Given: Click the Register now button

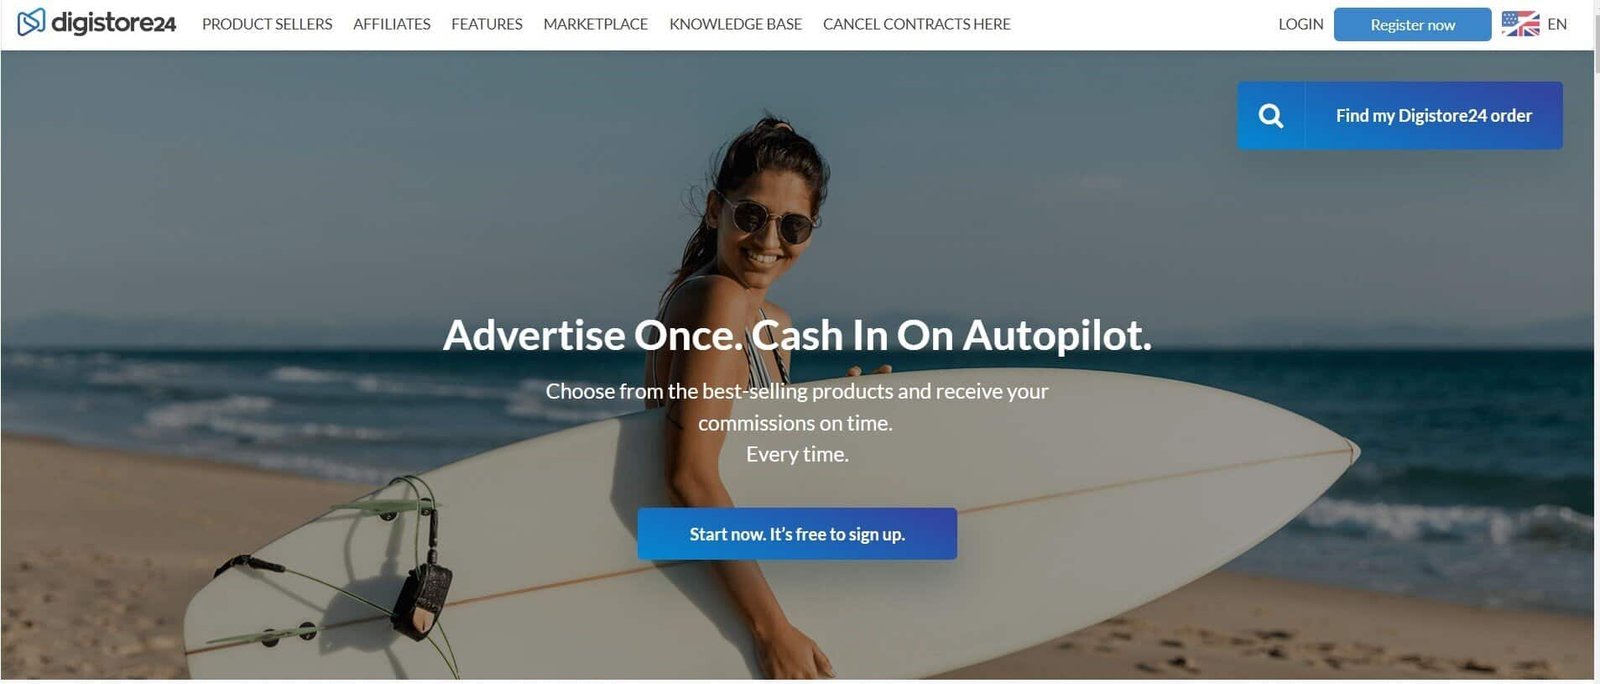Looking at the screenshot, I should (x=1412, y=25).
